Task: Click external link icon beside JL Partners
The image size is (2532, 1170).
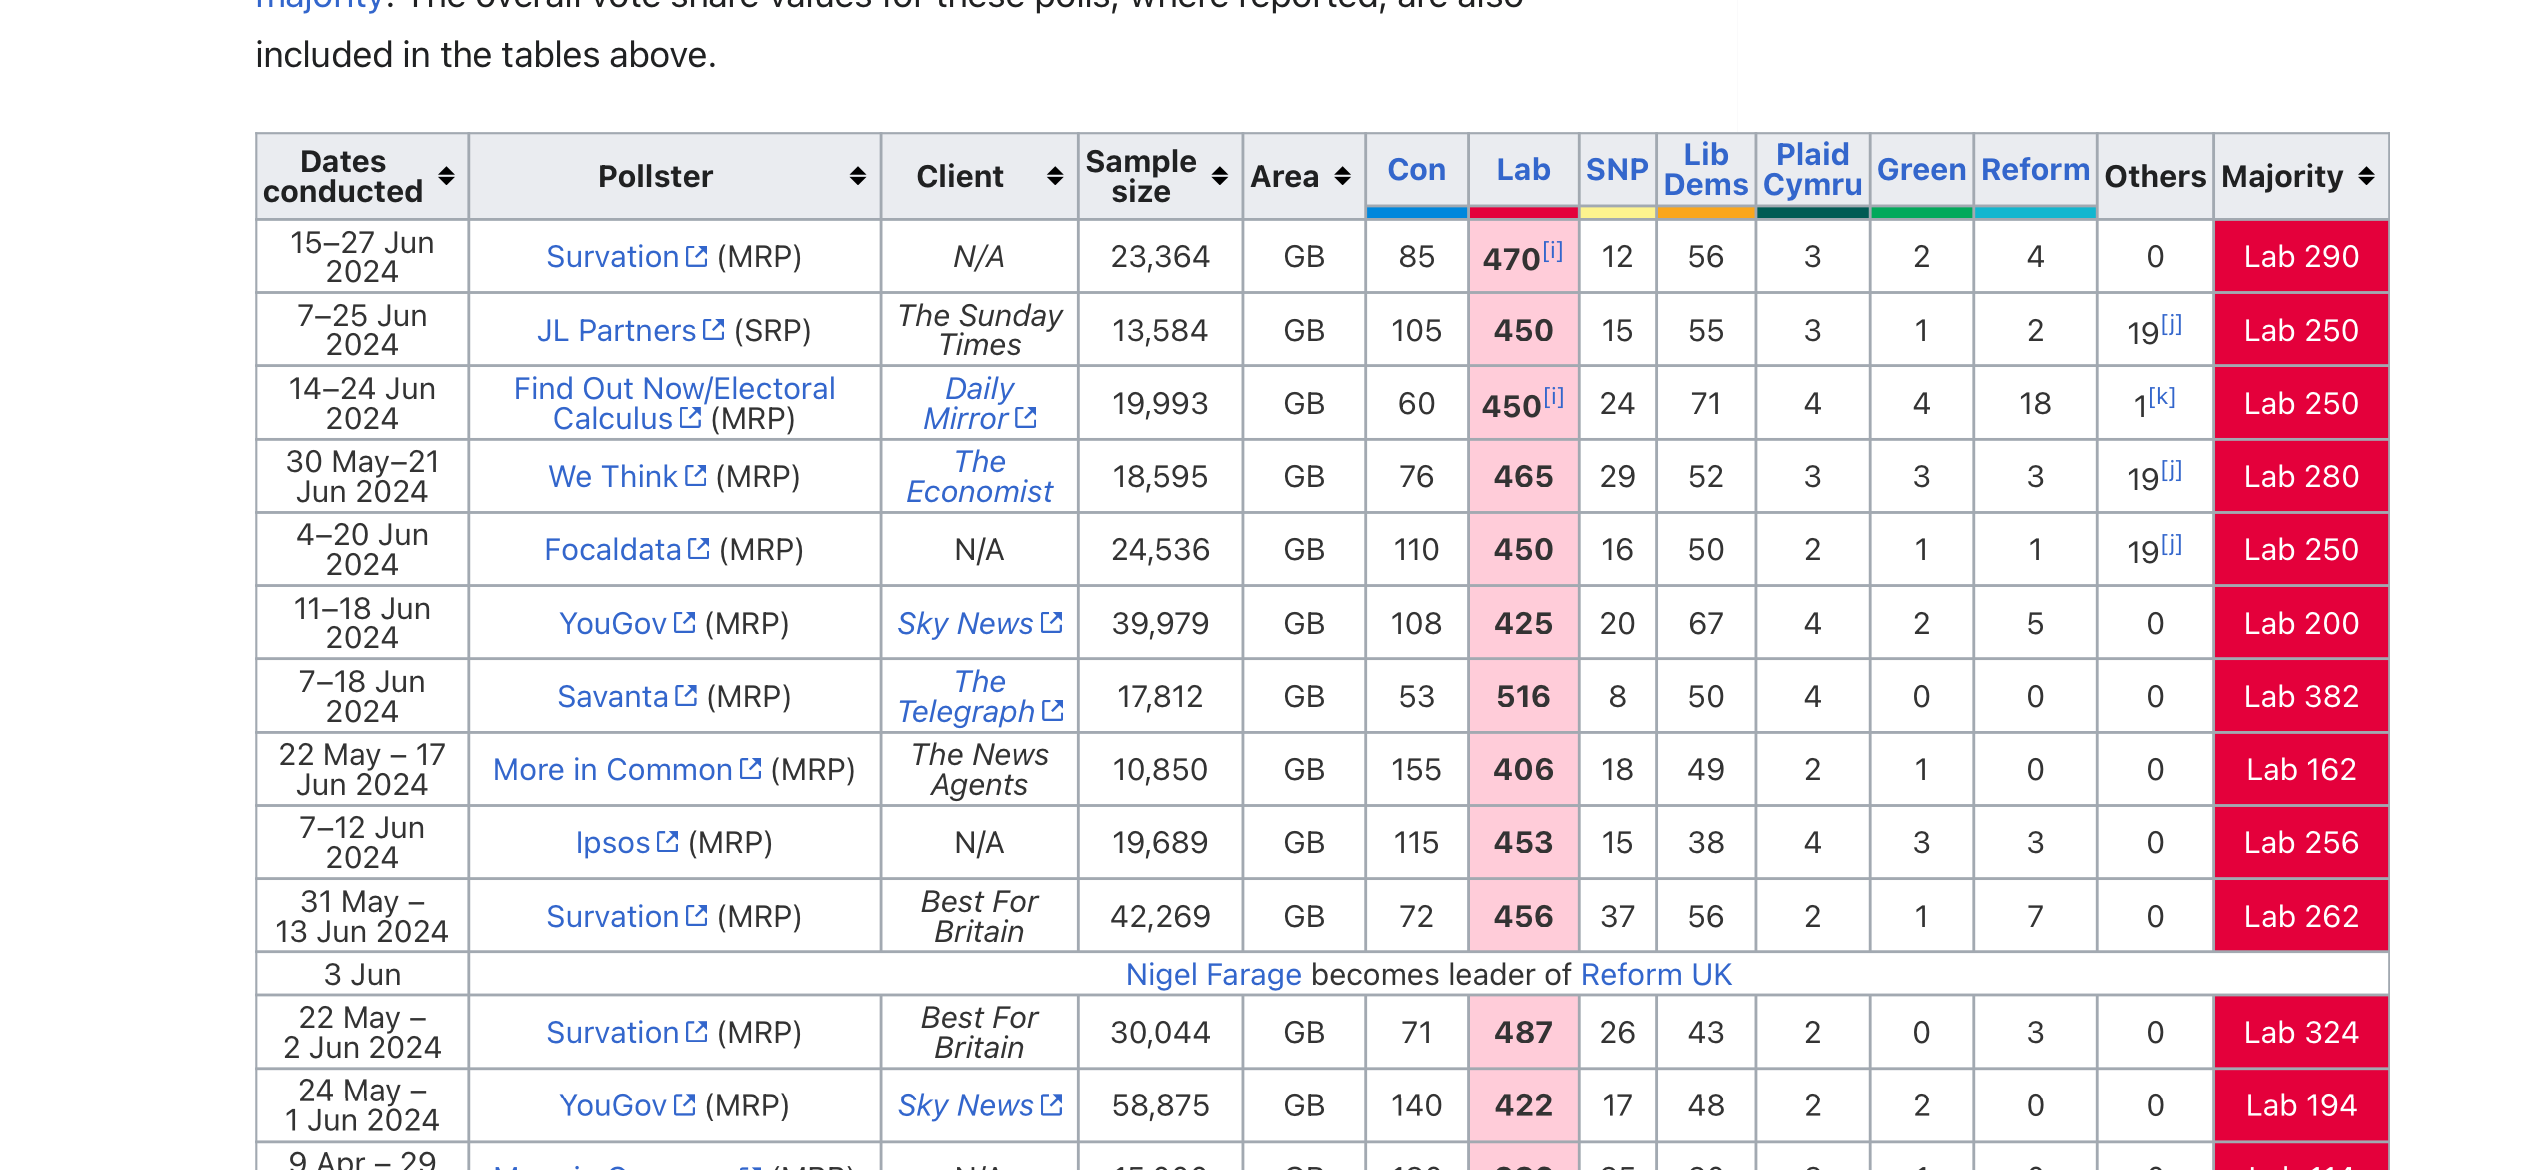Action: point(713,329)
